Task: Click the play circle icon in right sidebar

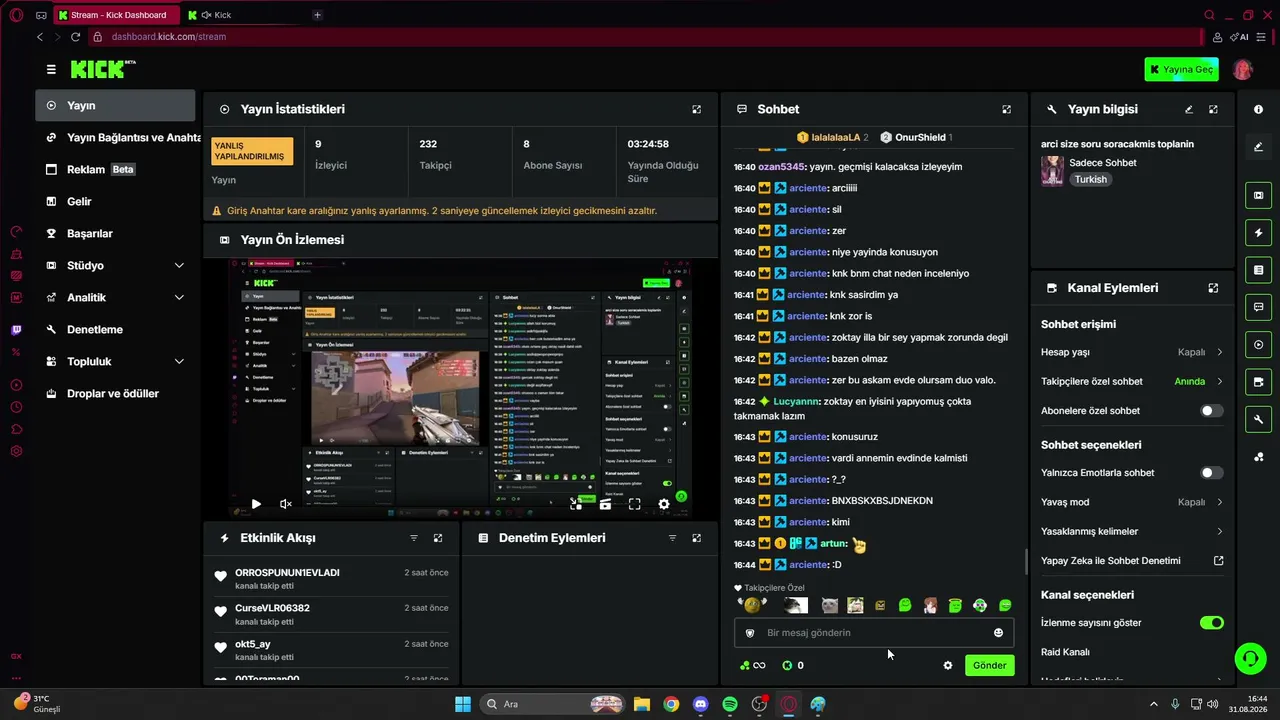Action: pos(1258,345)
